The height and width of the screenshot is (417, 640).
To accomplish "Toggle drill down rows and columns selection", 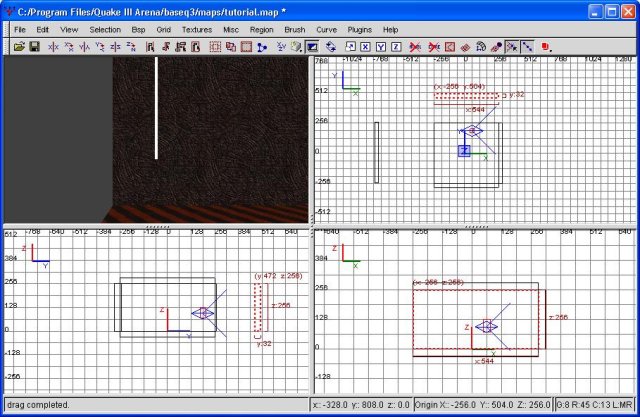I will pyautogui.click(x=527, y=47).
